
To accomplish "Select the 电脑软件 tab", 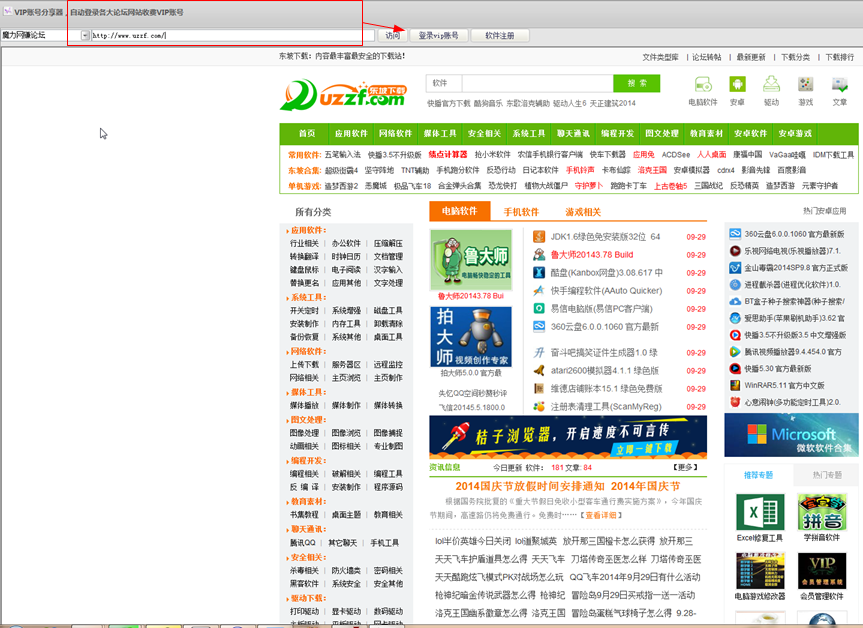I will tap(460, 211).
